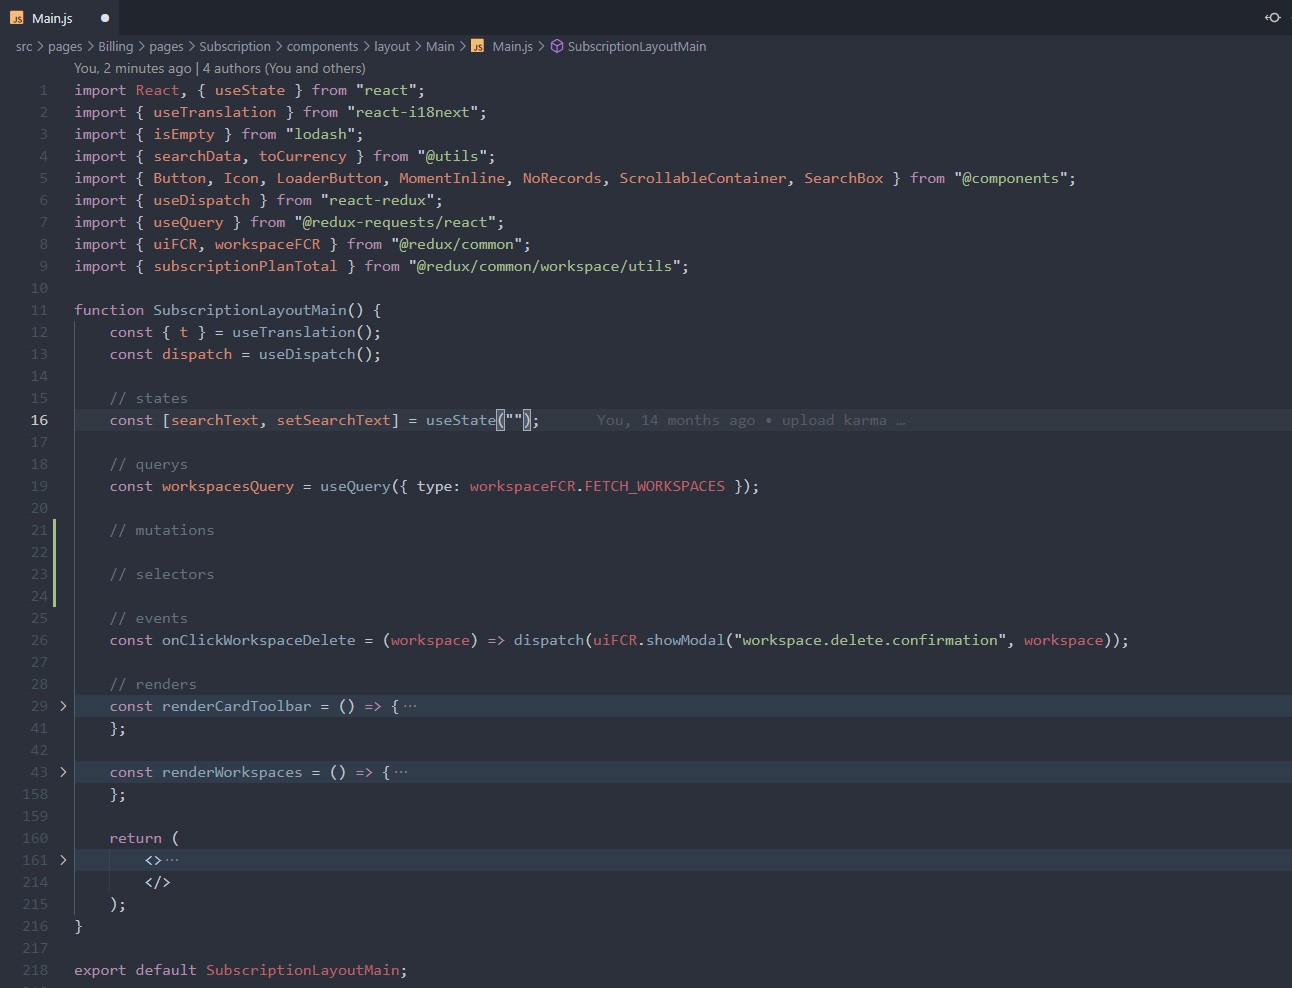Click subscriptionPlanTotal import on line 9

pyautogui.click(x=246, y=266)
